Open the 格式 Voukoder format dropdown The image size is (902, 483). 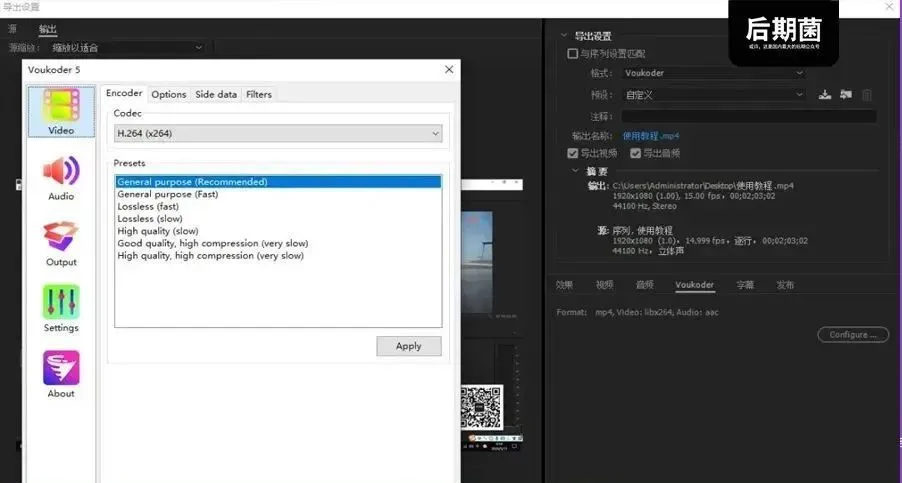pos(713,73)
